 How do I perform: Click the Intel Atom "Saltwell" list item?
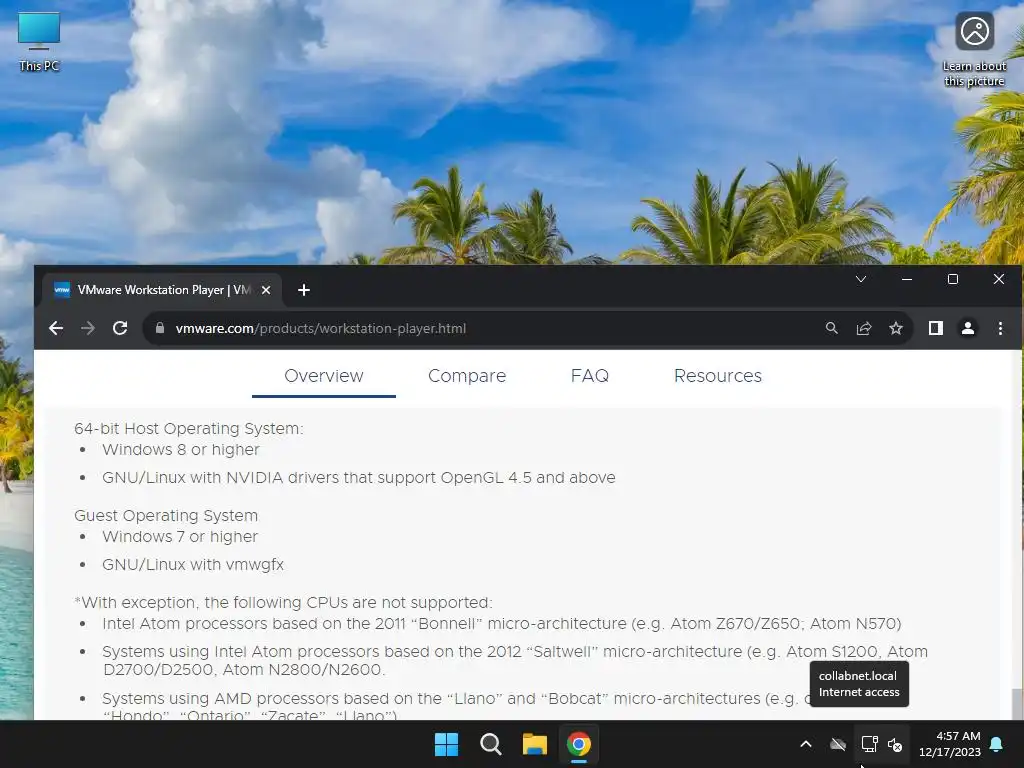515,660
